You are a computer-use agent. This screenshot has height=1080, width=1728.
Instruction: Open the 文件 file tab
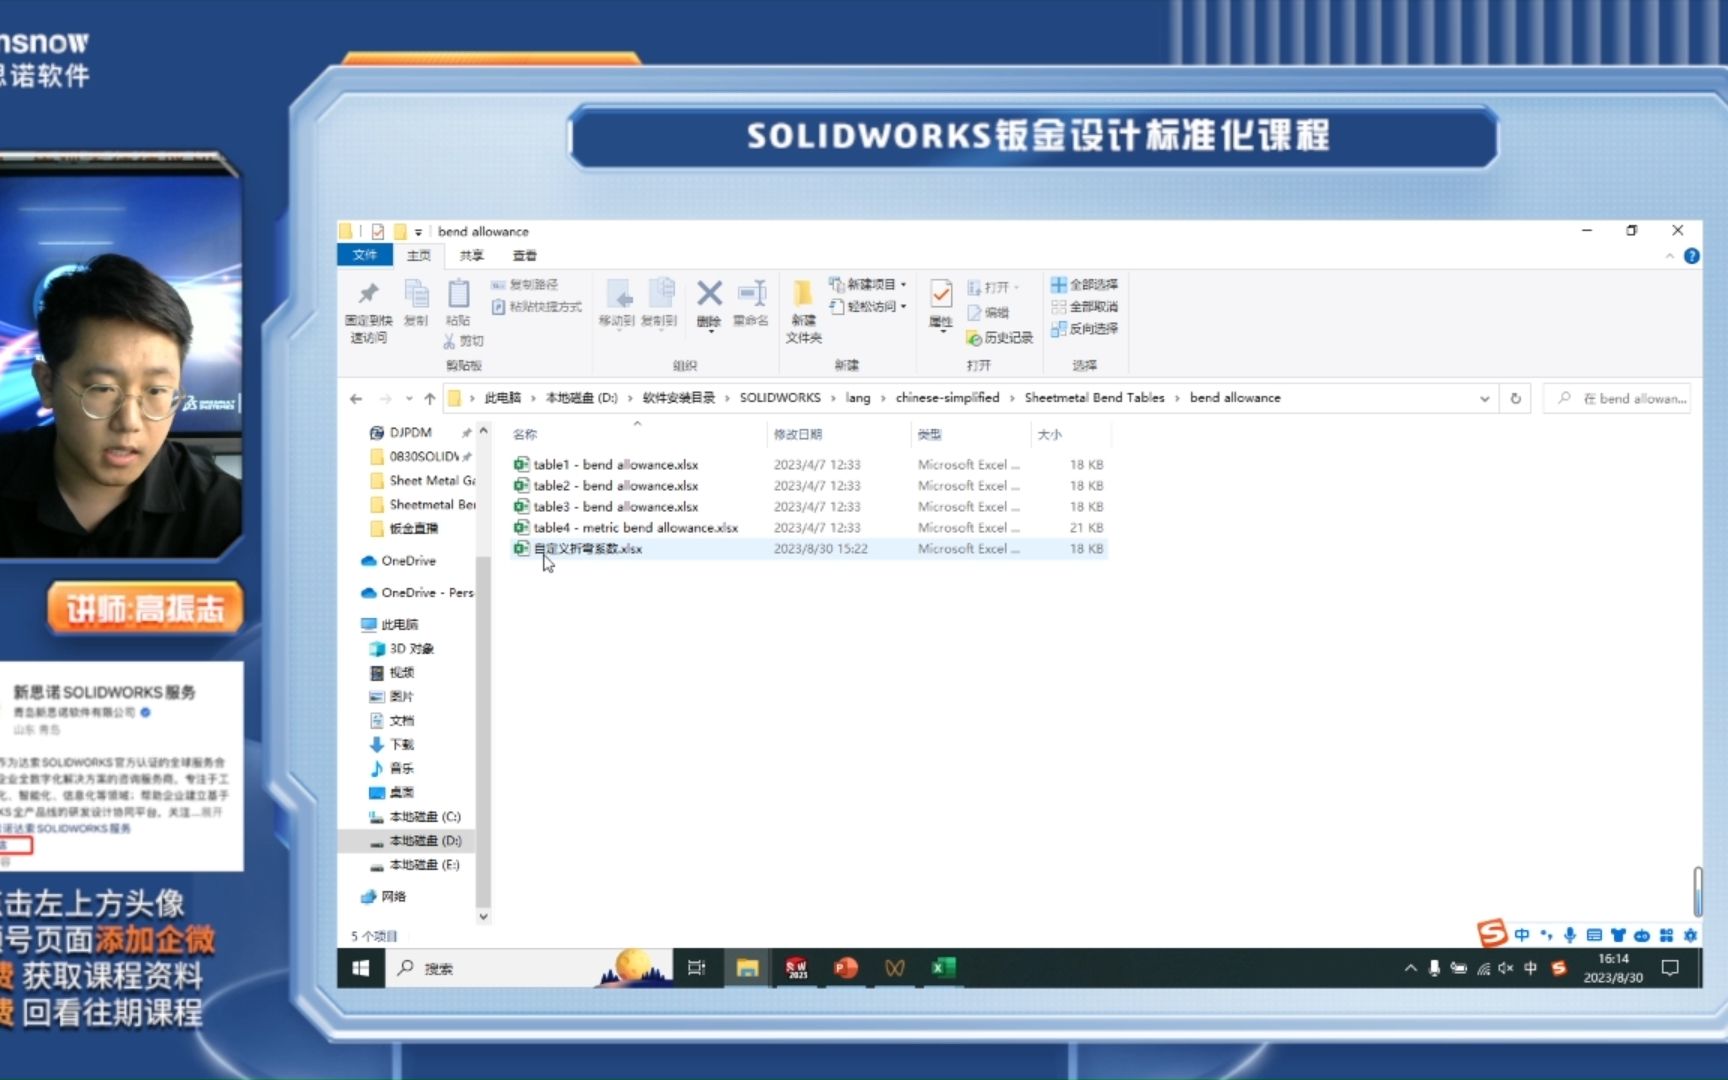point(365,255)
